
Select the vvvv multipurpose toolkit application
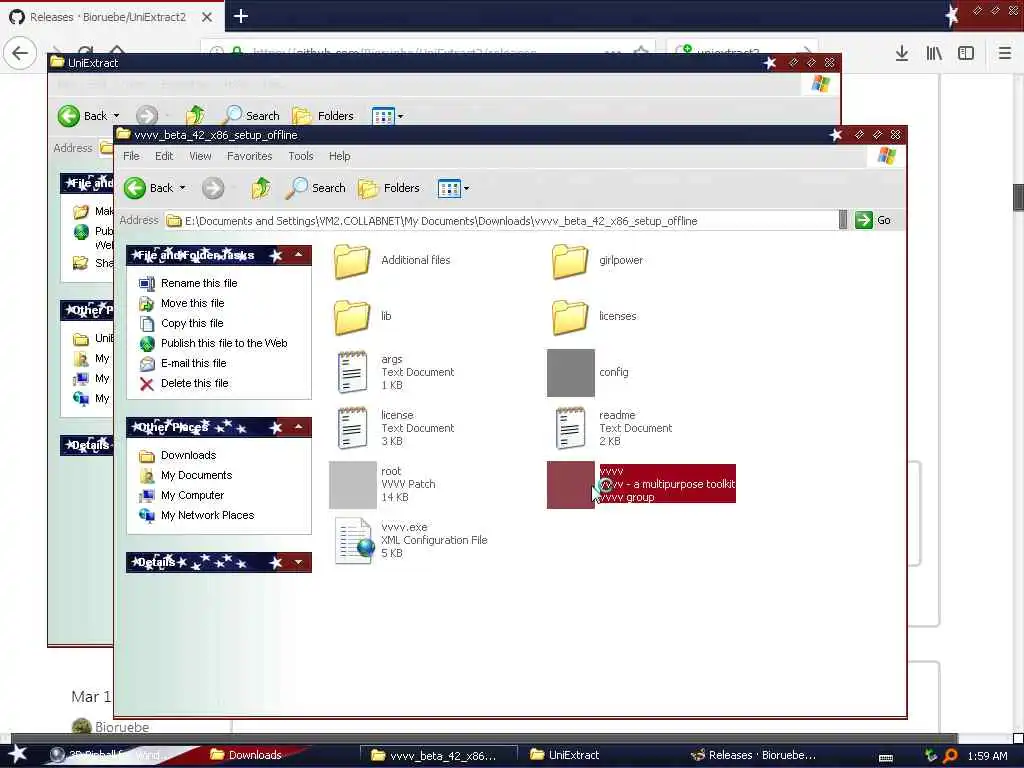(x=641, y=485)
